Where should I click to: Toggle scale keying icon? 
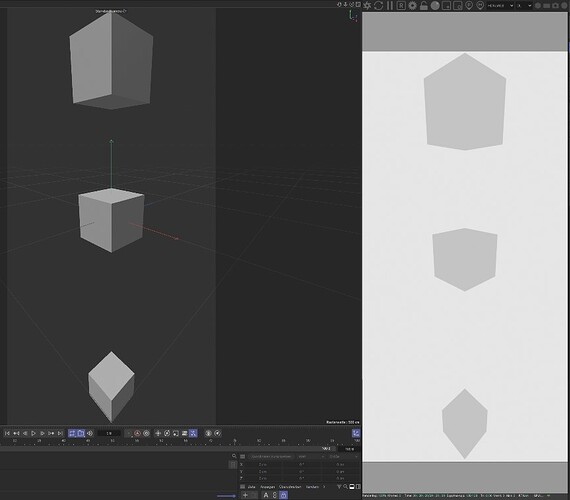(x=176, y=433)
